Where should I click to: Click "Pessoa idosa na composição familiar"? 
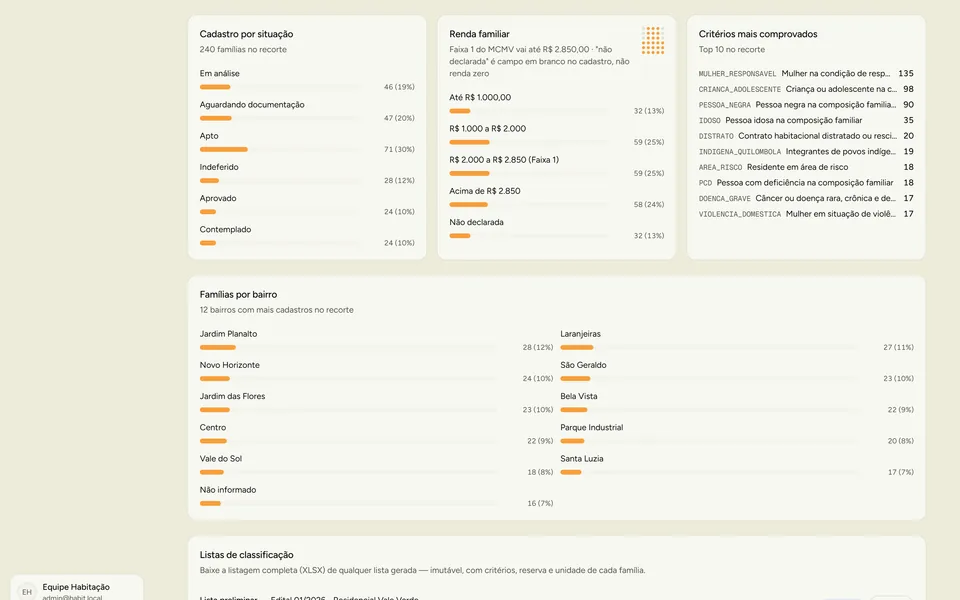(x=793, y=121)
